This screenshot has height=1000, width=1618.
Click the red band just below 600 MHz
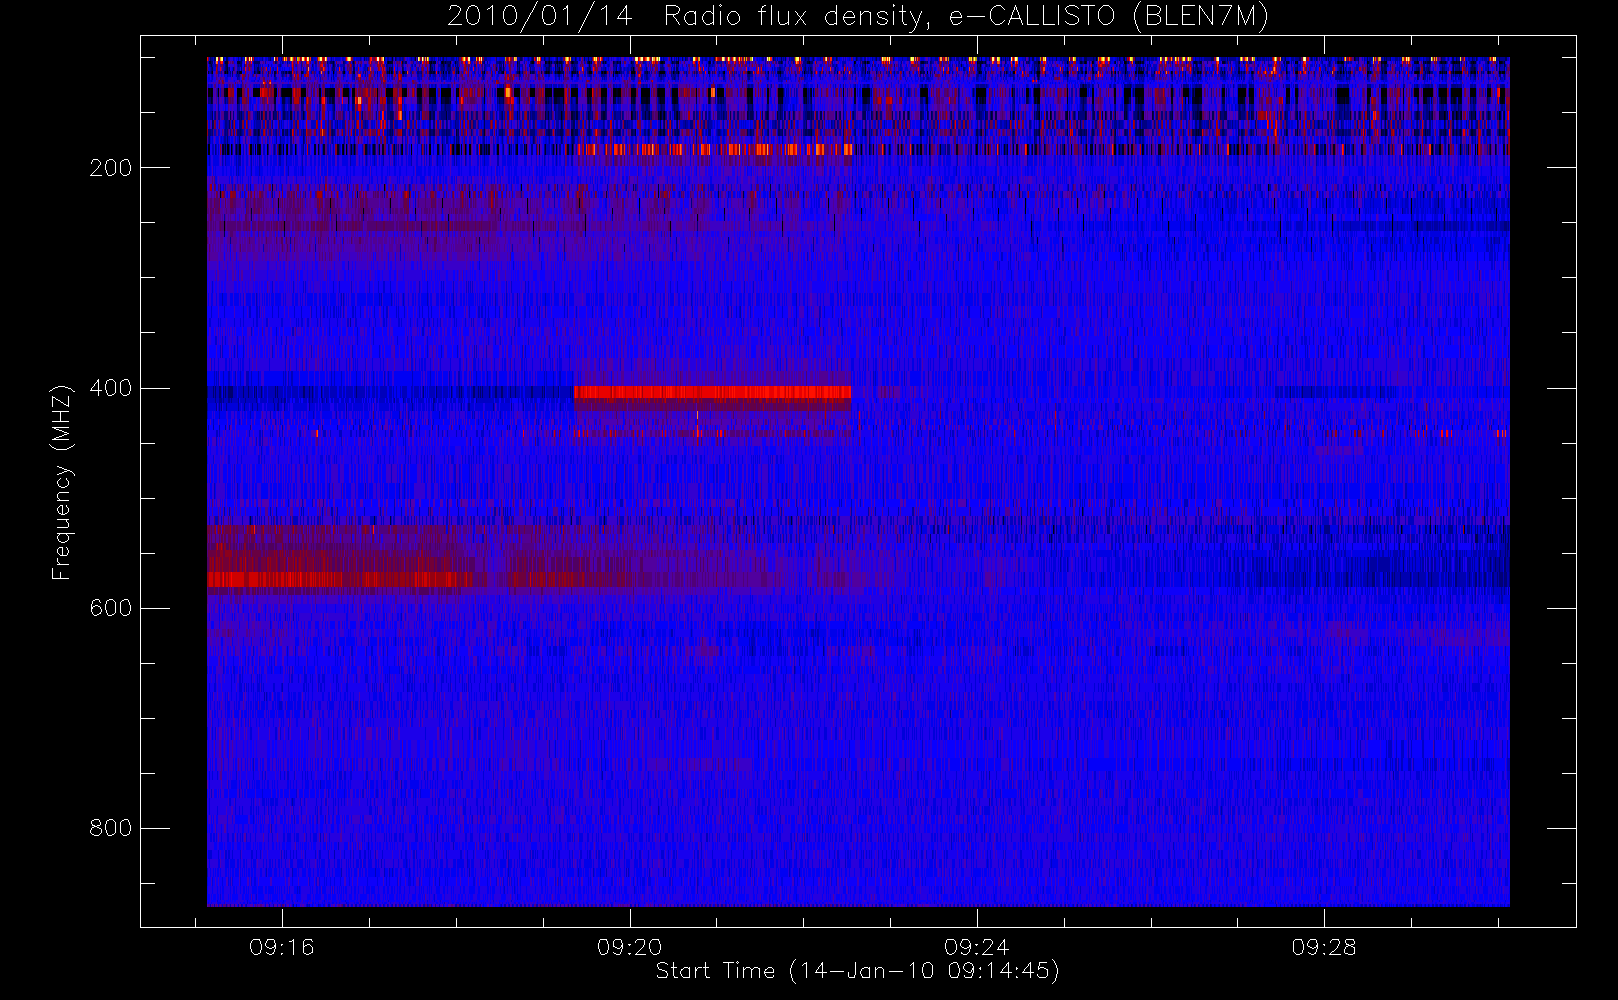[340, 579]
